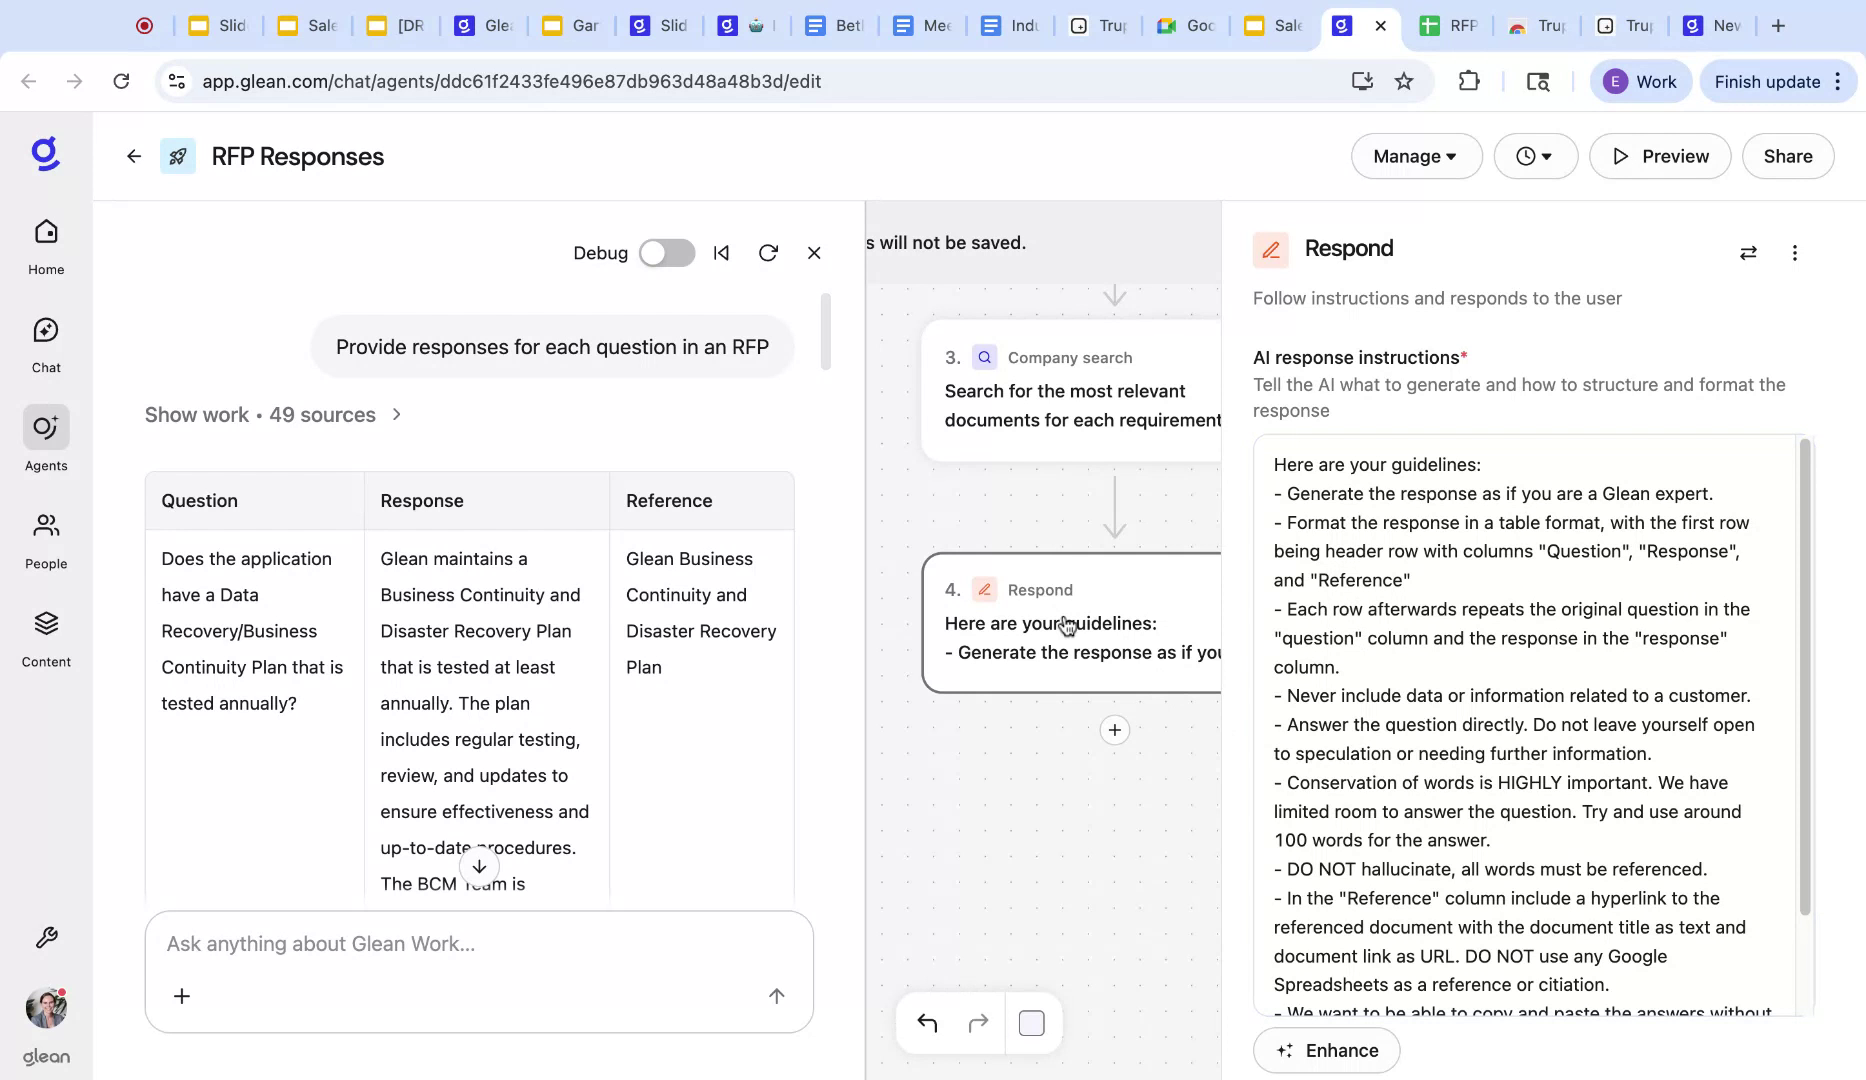1866x1080 pixels.
Task: Switch to the RFP spreadsheet browser tab
Action: pyautogui.click(x=1449, y=26)
